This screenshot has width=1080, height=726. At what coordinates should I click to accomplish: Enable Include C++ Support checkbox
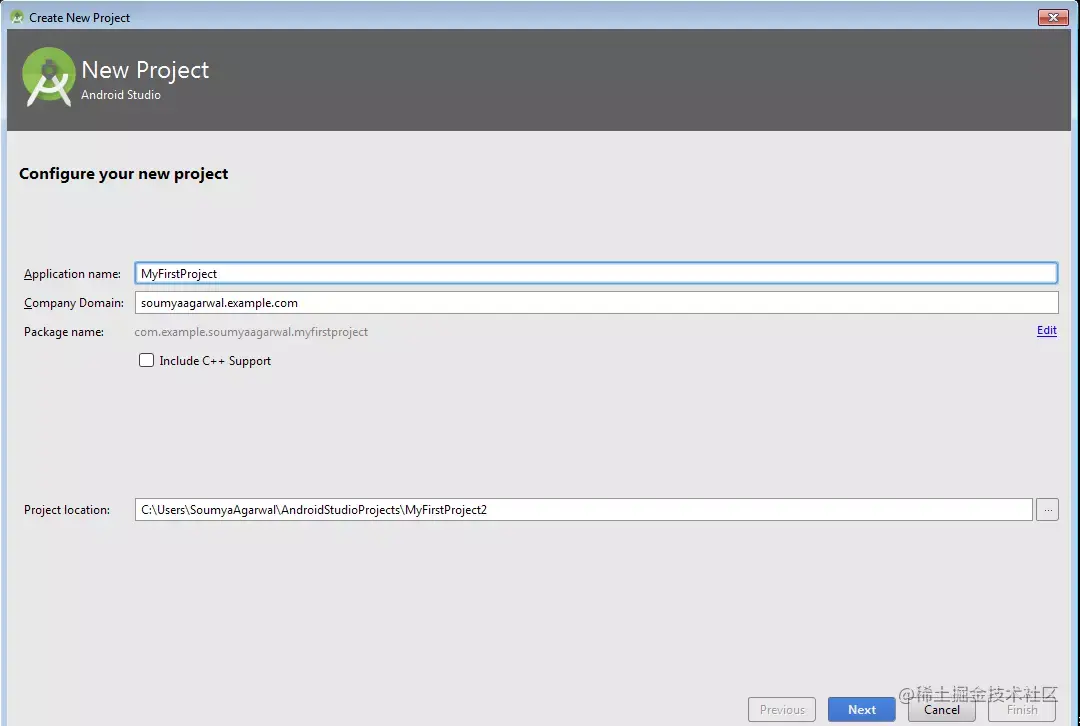point(146,360)
